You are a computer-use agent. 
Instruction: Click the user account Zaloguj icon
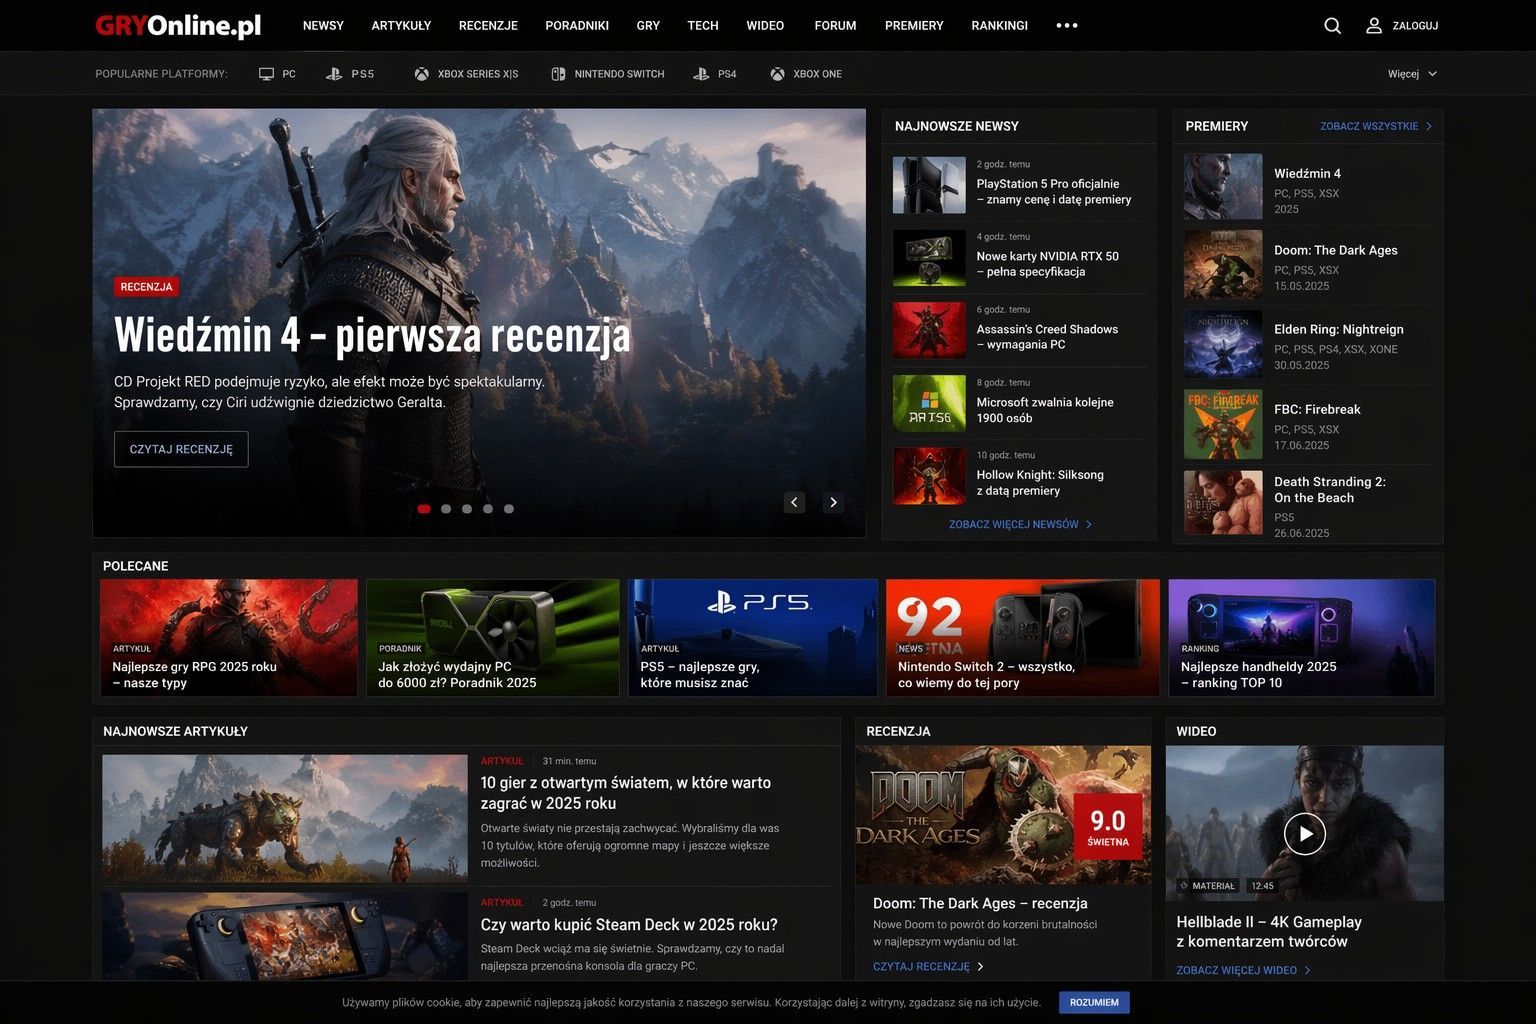coord(1374,26)
